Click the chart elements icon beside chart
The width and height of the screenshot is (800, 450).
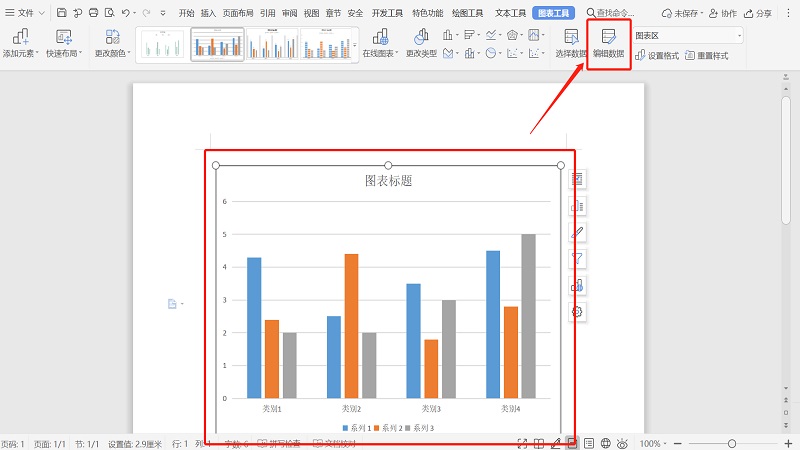577,179
